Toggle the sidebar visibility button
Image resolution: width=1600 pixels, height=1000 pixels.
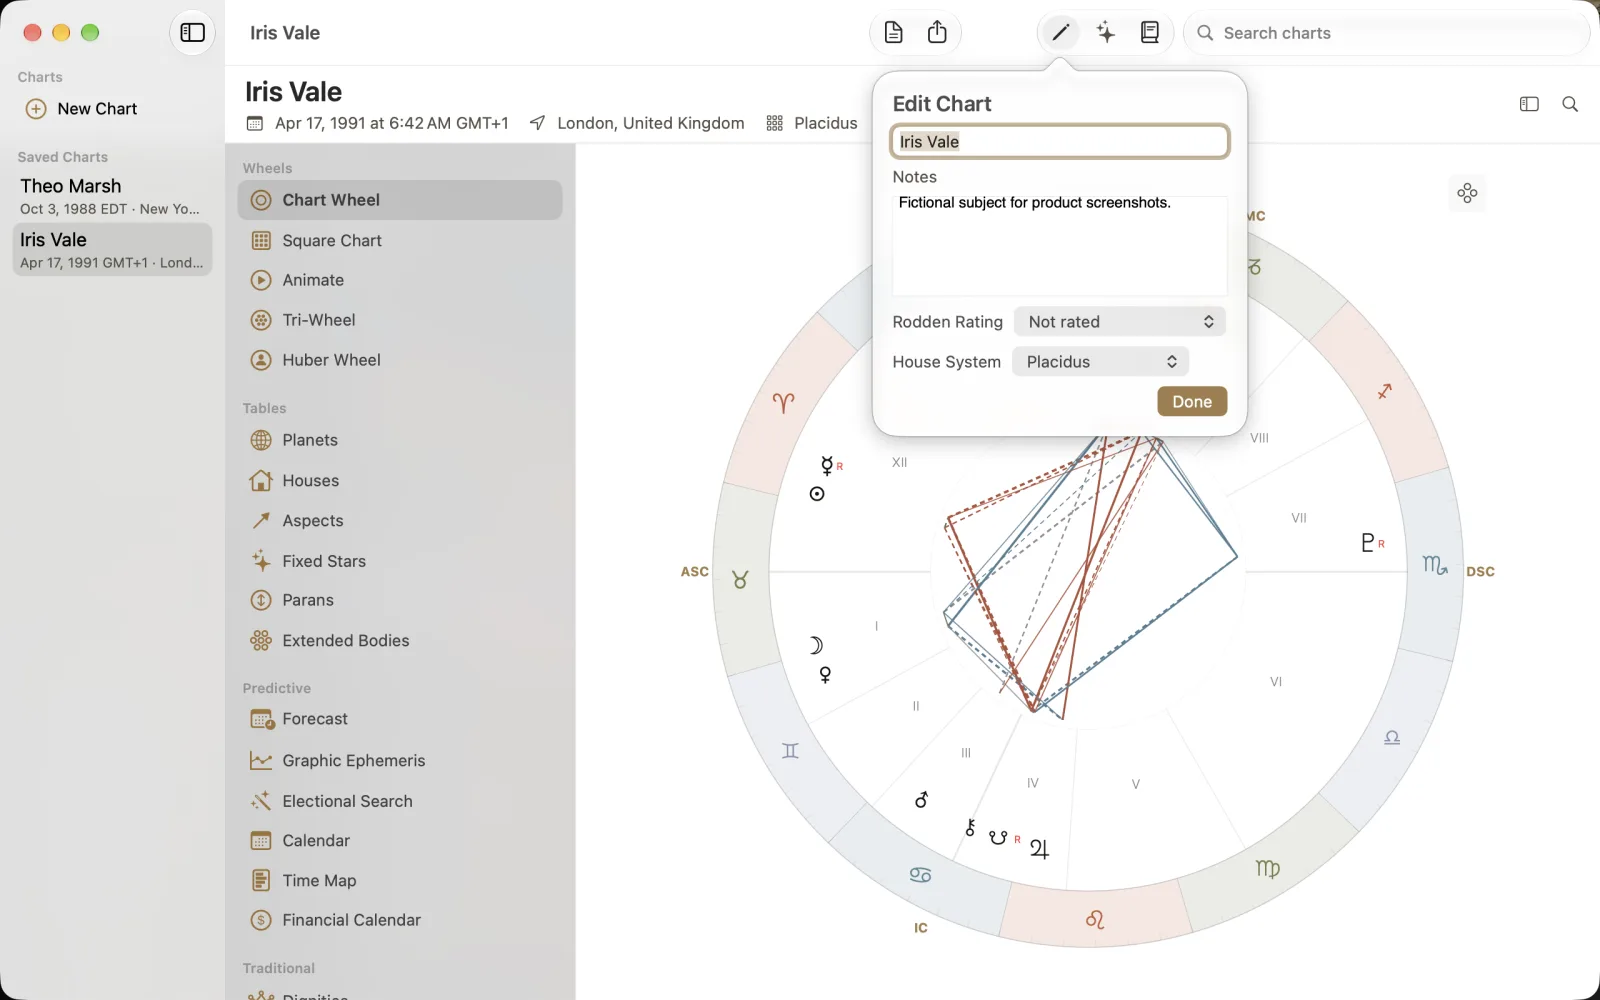192,33
